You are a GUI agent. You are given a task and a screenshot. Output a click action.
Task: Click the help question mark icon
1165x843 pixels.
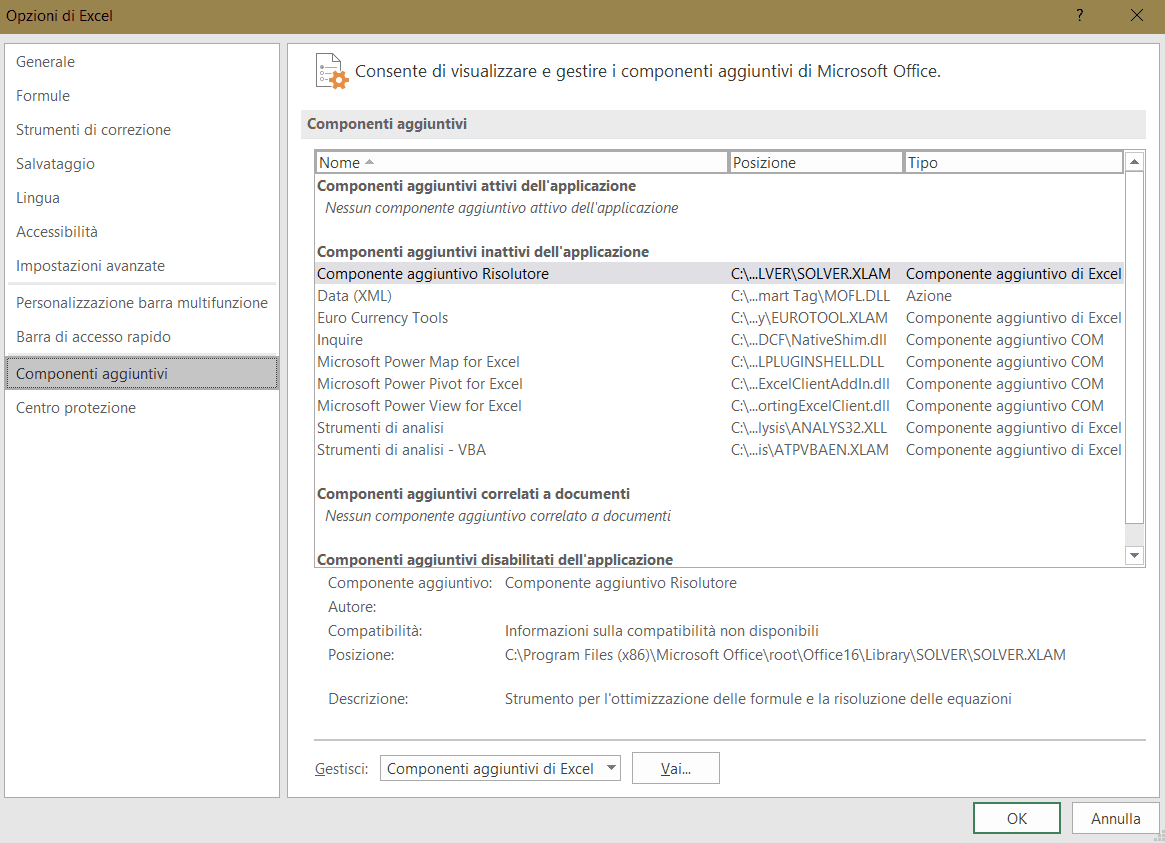(1079, 15)
